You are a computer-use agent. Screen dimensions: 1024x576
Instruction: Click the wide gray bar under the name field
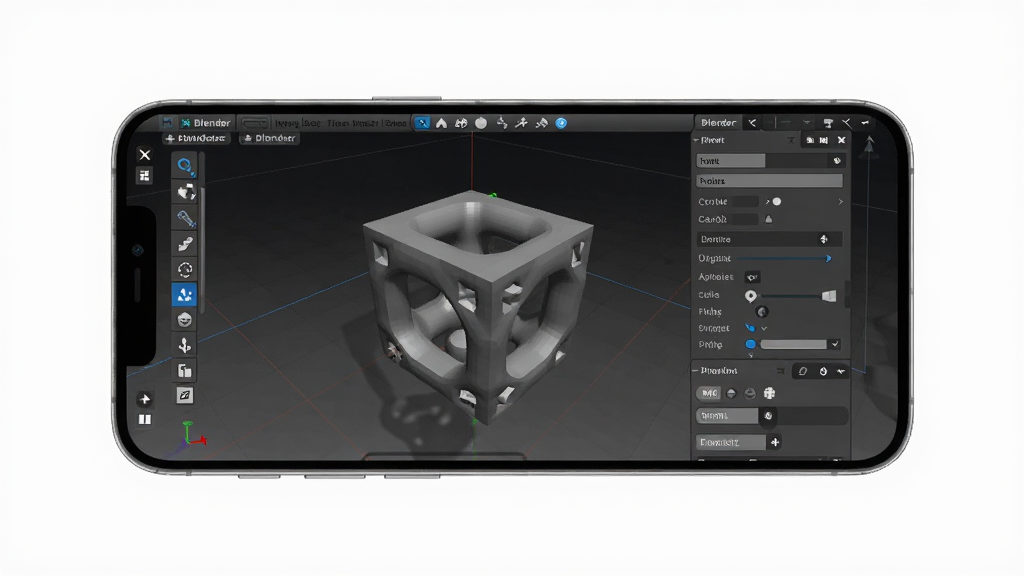tap(769, 181)
